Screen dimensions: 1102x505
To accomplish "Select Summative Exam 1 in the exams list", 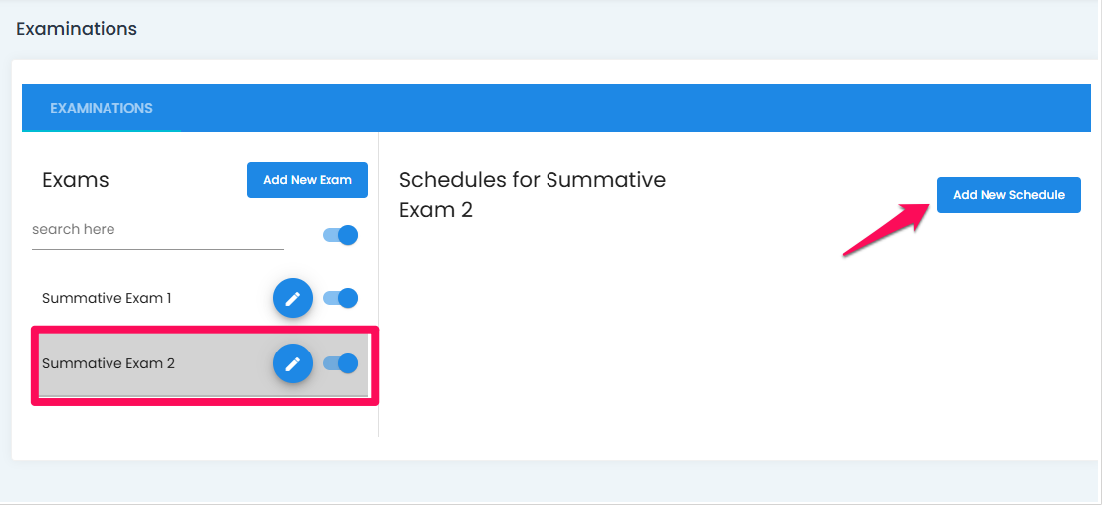I will coord(107,299).
